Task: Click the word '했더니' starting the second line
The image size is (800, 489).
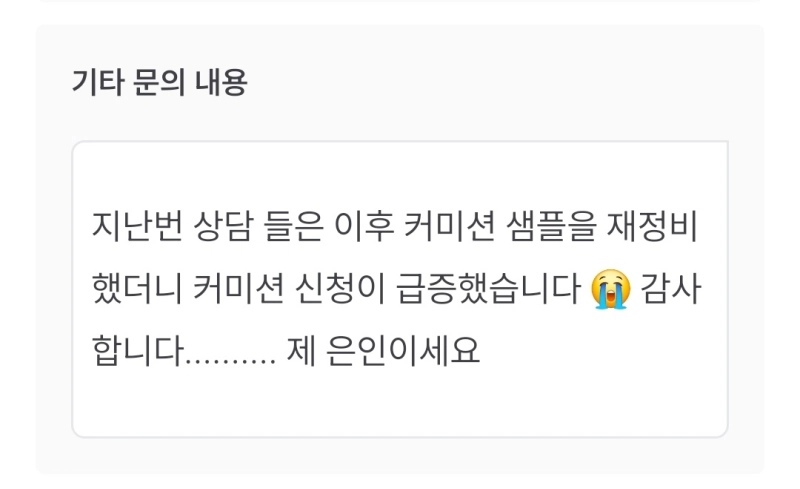Action: [137, 289]
